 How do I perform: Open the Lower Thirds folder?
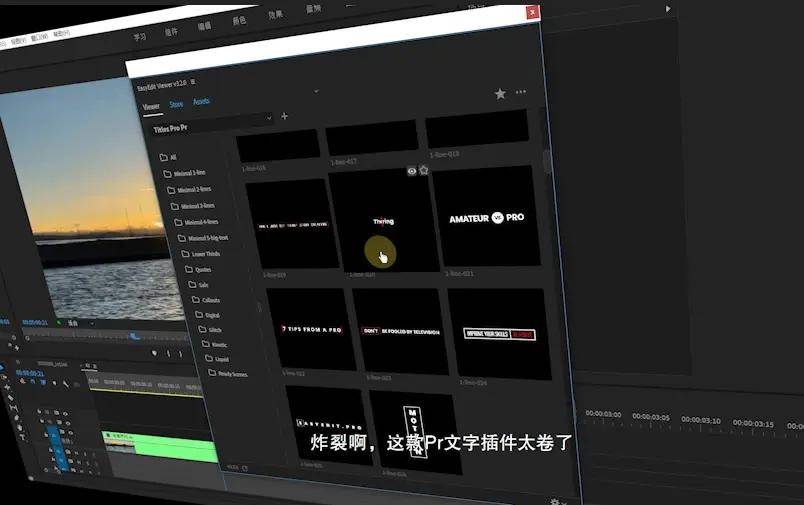pos(201,254)
